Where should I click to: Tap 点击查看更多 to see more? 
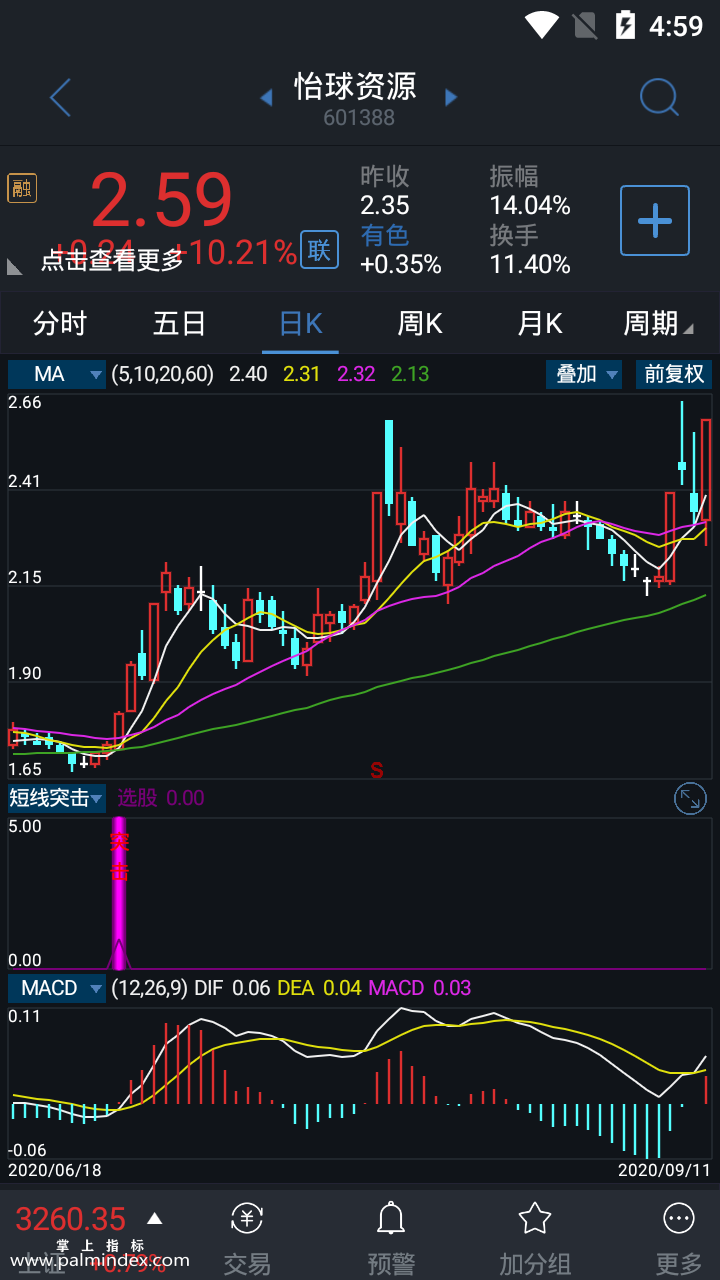coord(112,260)
